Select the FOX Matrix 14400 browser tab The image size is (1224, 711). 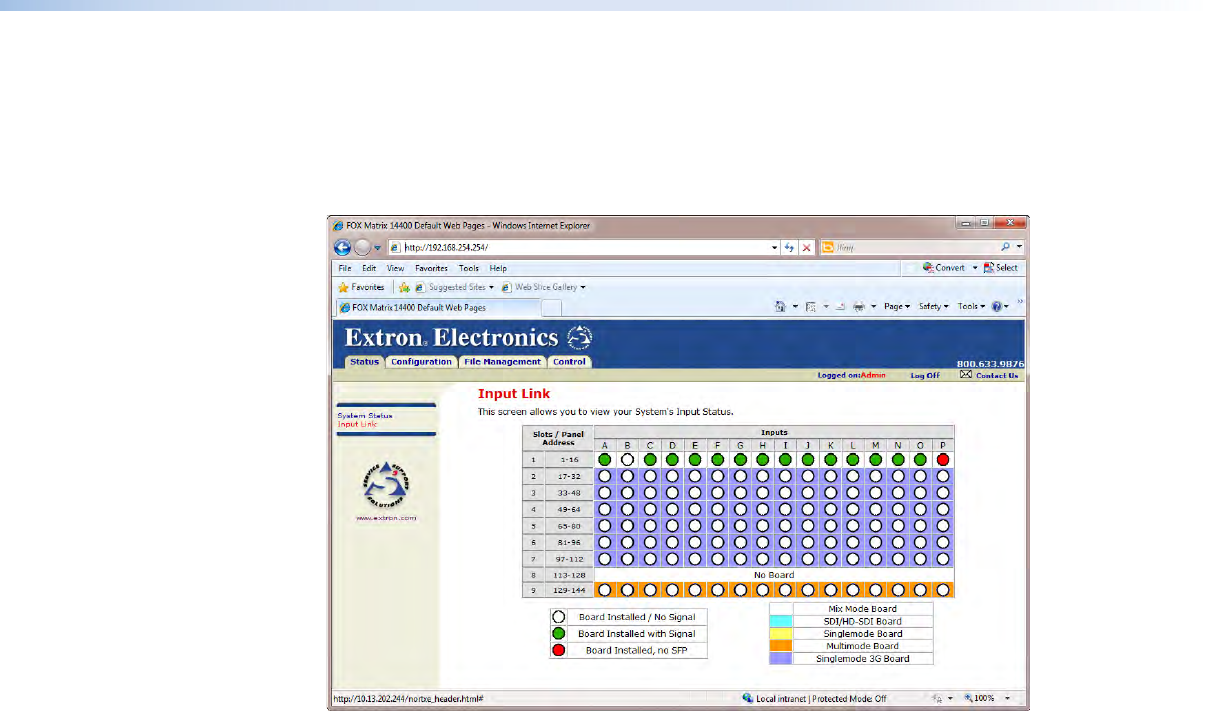point(437,307)
